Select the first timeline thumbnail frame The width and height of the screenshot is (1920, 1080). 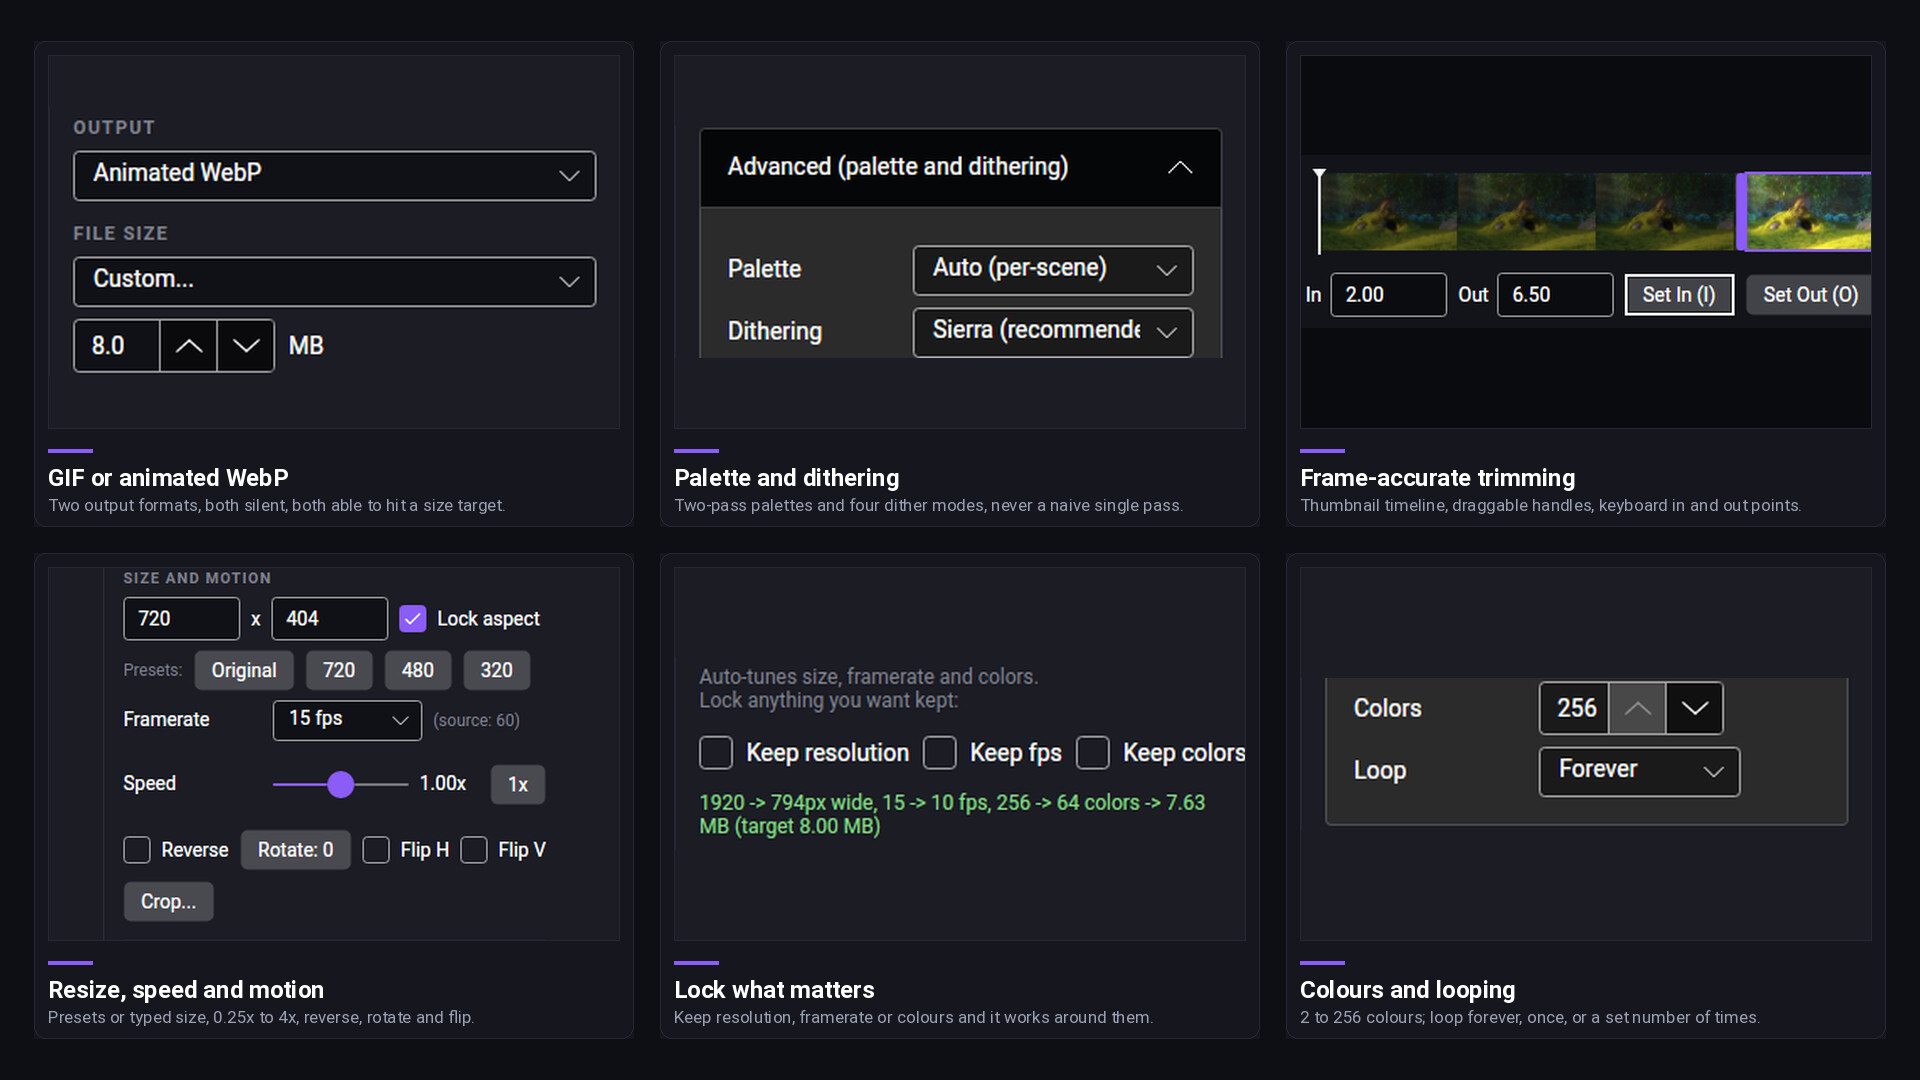click(x=1389, y=211)
